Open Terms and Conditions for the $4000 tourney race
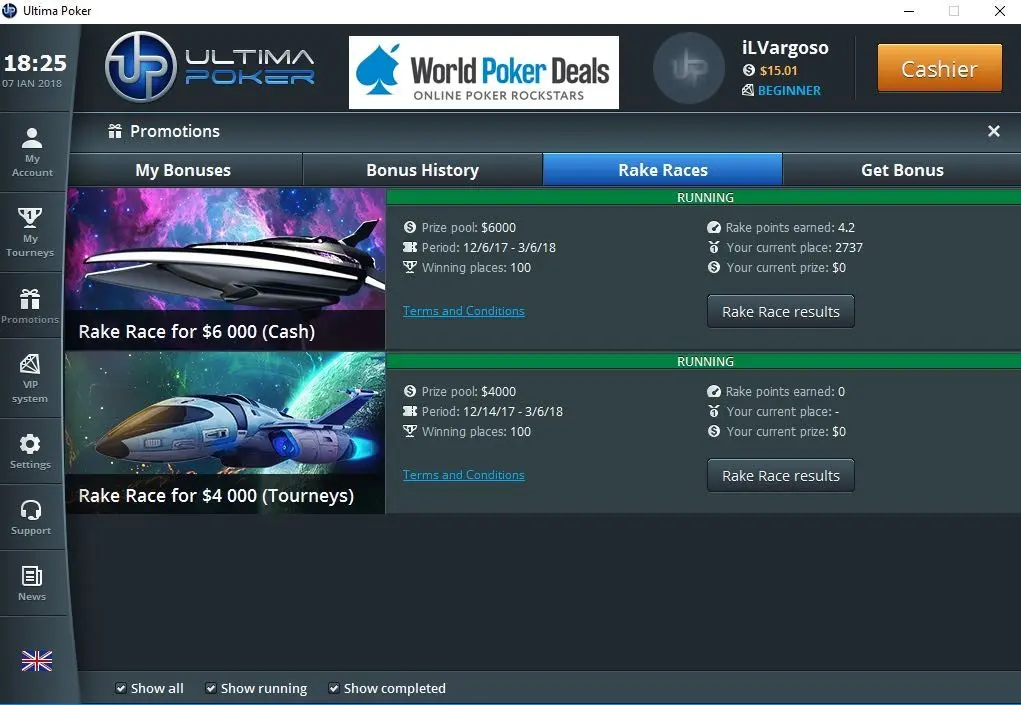The width and height of the screenshot is (1021, 705). [463, 475]
